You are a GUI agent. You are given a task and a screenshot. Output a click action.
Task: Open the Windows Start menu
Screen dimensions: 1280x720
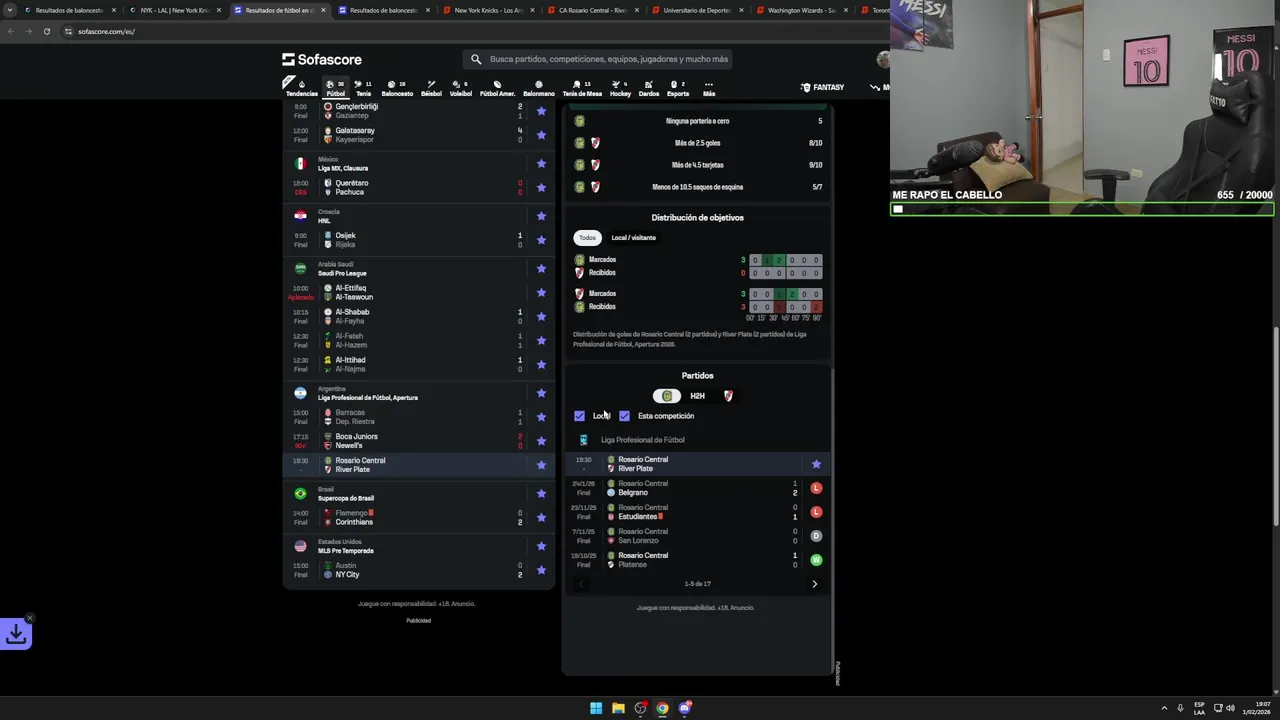tap(596, 708)
